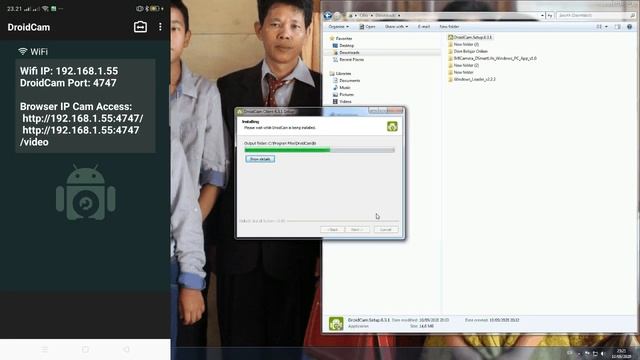The height and width of the screenshot is (360, 640).
Task: Select the Windows_Loader_v2.2.2 folder
Action: tap(472, 79)
